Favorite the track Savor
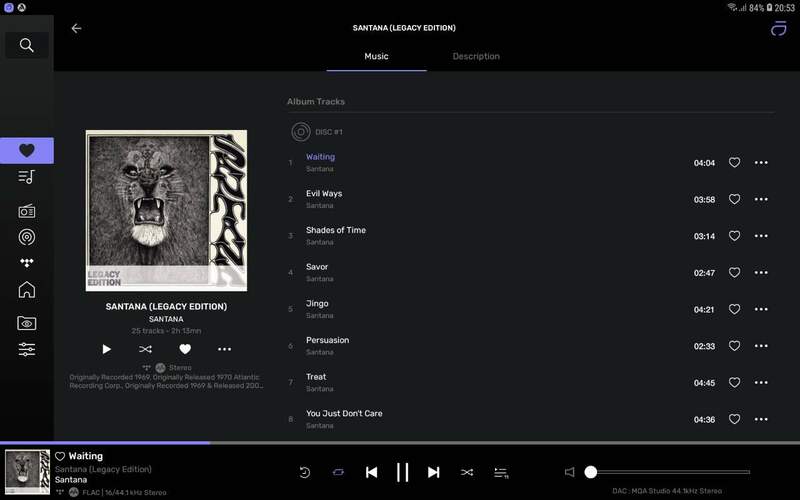 point(734,273)
